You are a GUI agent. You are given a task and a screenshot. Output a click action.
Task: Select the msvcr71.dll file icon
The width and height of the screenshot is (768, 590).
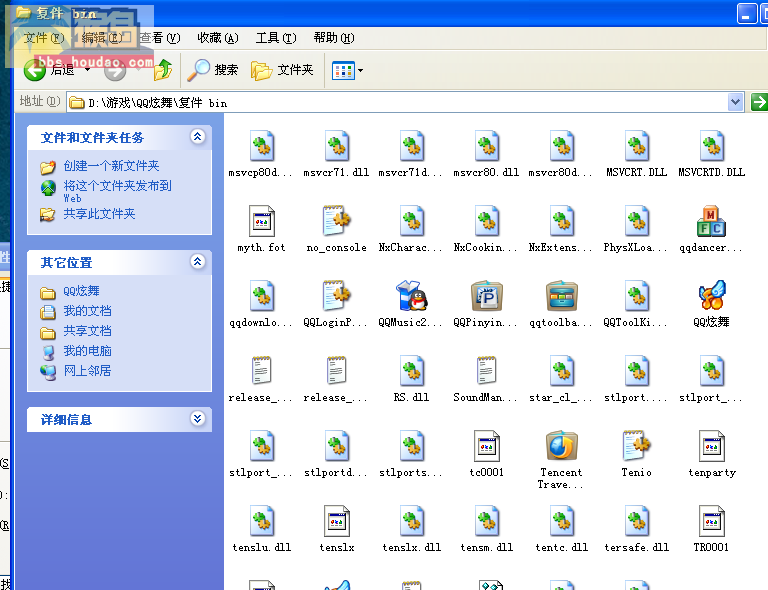point(336,146)
